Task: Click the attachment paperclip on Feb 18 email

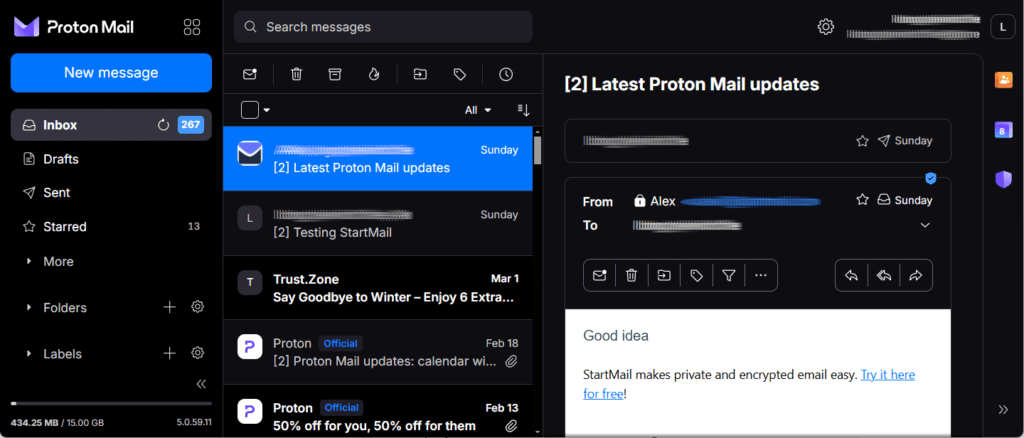Action: 512,361
